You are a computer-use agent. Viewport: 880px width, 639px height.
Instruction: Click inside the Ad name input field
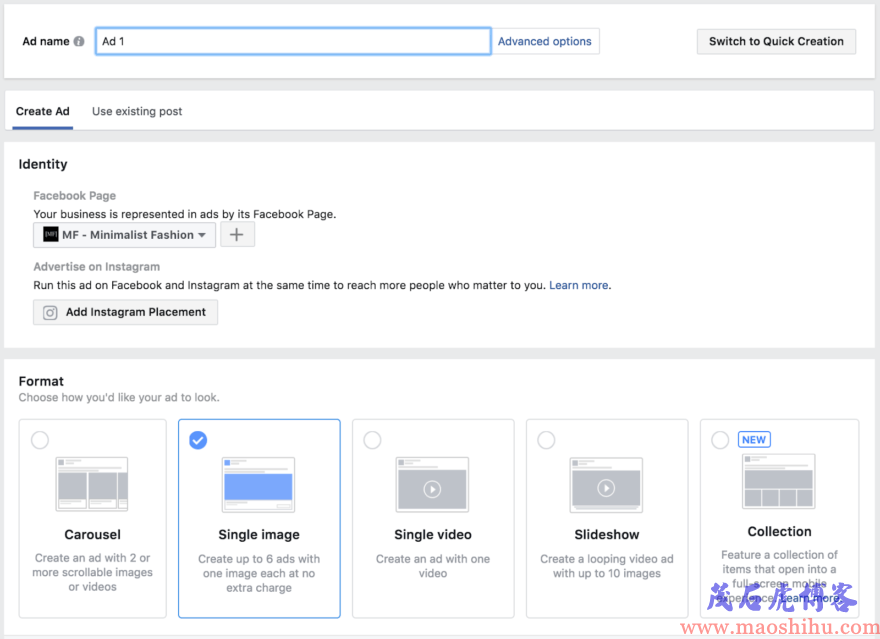(294, 42)
